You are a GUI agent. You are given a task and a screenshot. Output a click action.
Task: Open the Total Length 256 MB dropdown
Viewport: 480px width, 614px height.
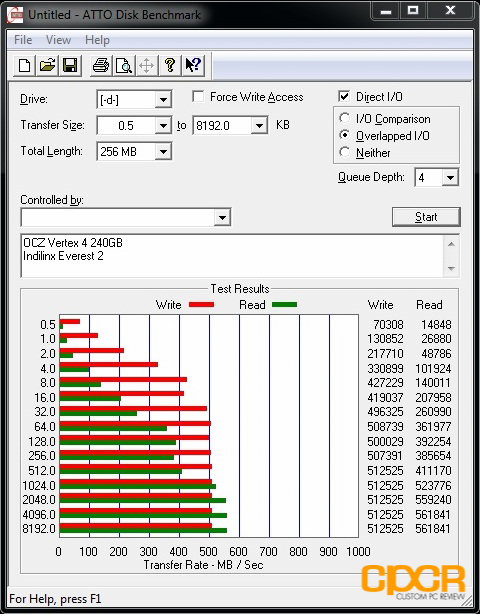(x=163, y=152)
